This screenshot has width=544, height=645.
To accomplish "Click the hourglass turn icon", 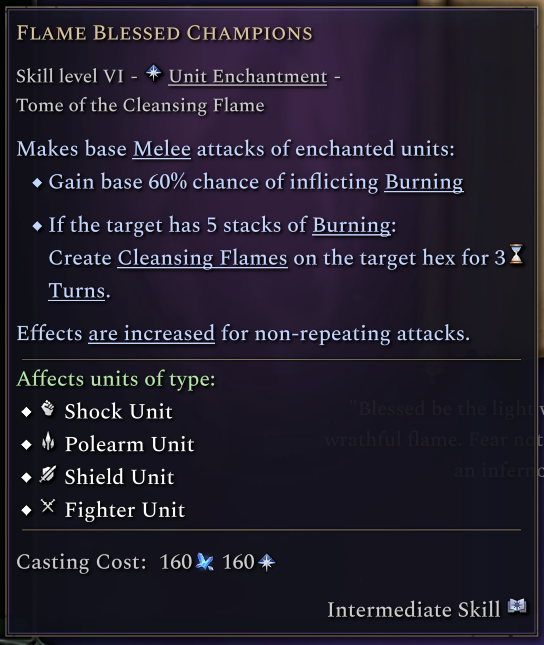I will pos(516,254).
